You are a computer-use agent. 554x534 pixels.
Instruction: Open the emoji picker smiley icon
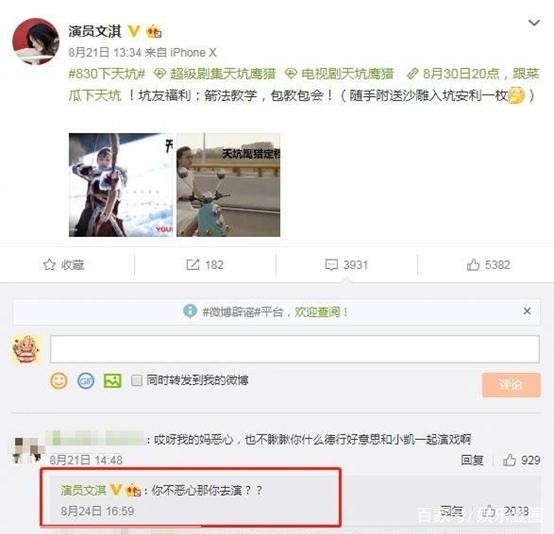point(59,381)
